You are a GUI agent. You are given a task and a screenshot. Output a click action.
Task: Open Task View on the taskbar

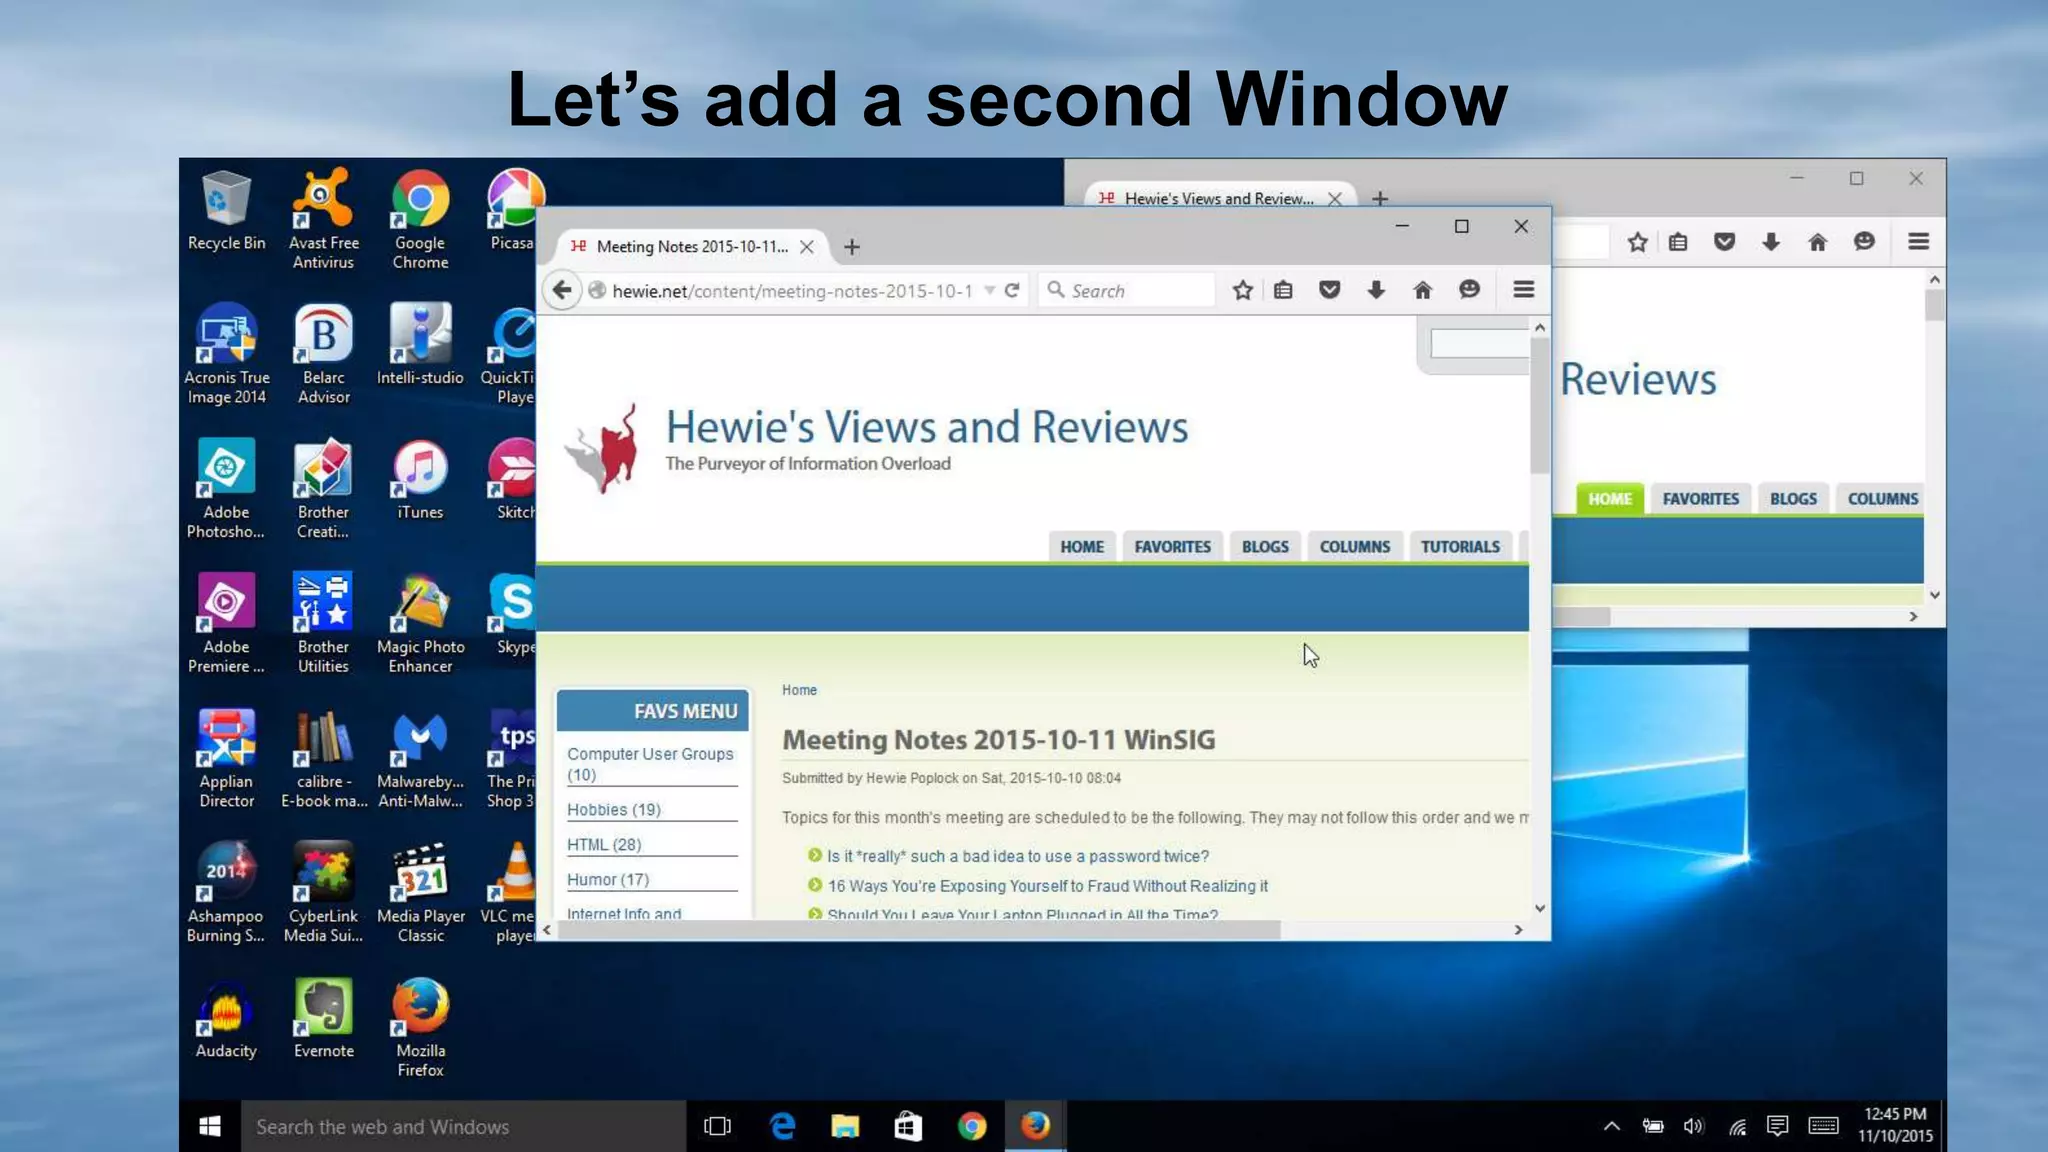point(717,1126)
